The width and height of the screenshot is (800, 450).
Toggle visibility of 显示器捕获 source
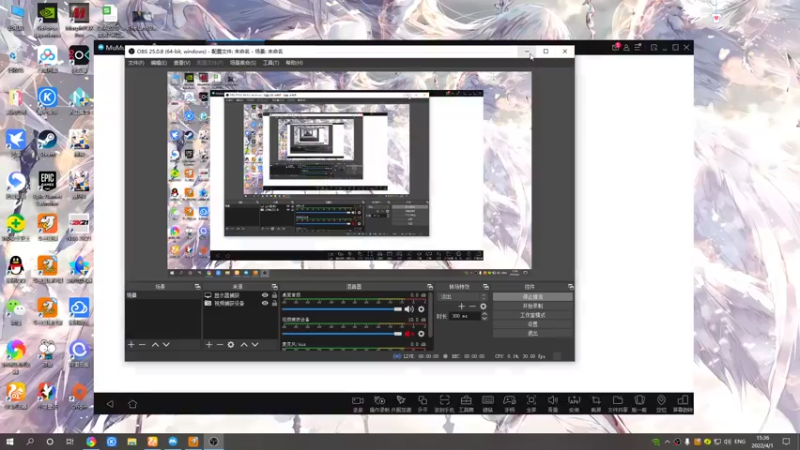click(x=265, y=295)
